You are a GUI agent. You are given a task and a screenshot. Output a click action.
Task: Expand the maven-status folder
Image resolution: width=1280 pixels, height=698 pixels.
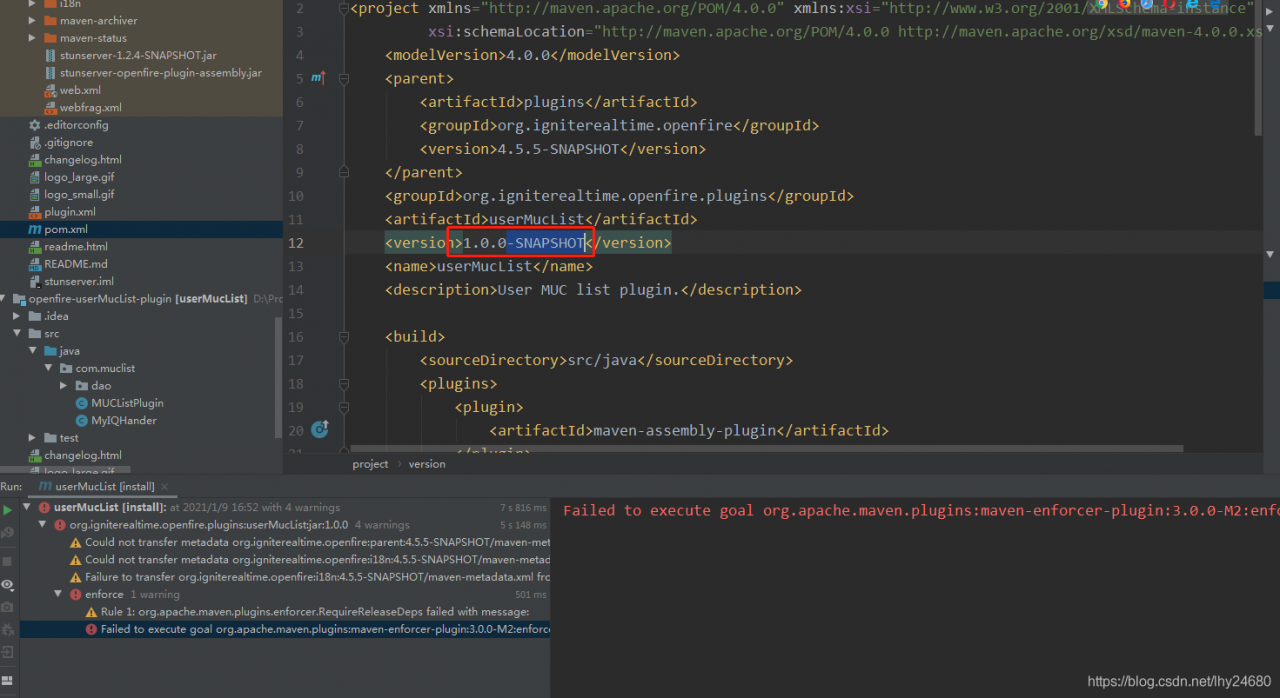(33, 38)
